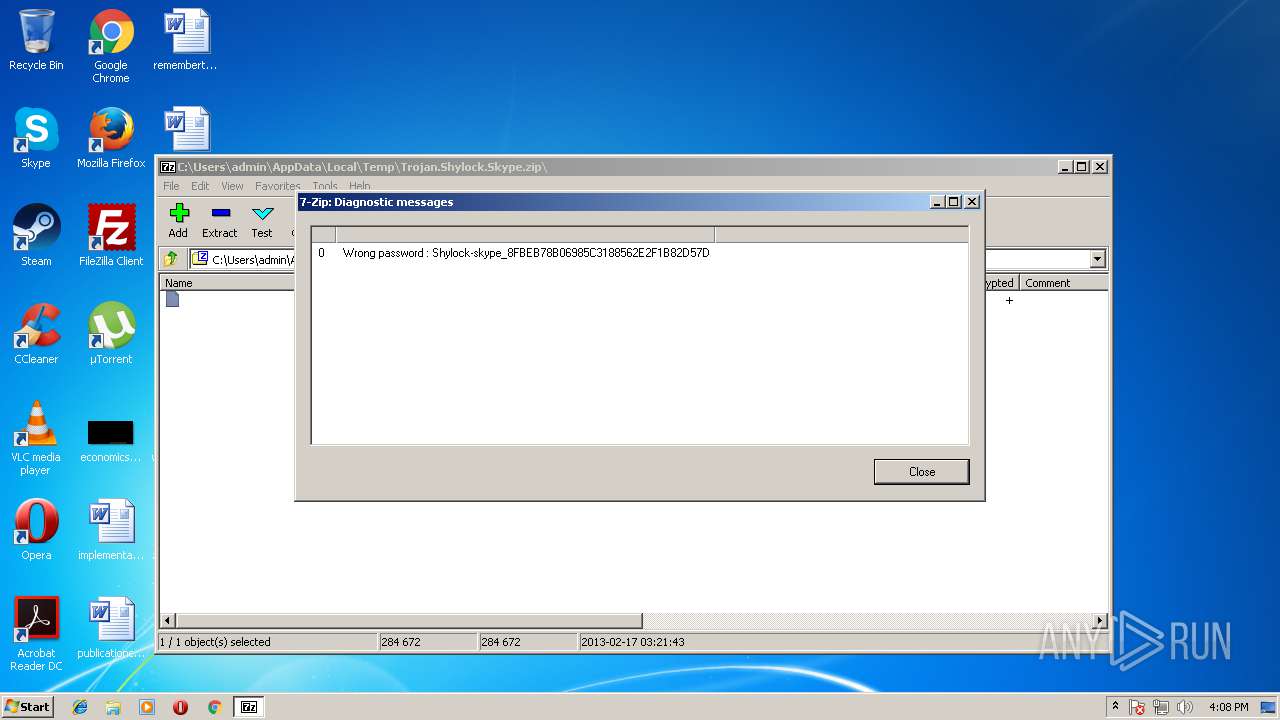Open the Tools menu in 7-Zip
Screen dimensions: 1280x720
point(325,186)
